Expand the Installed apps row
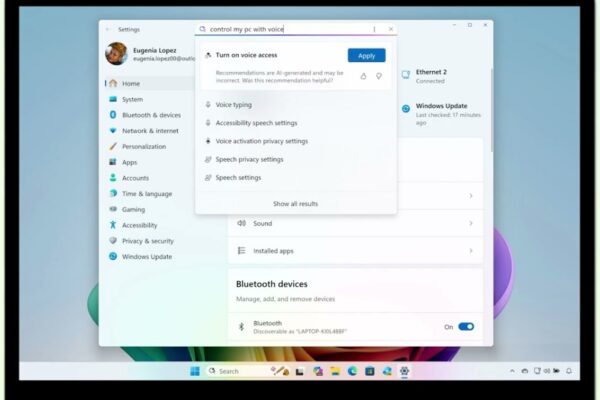Screen dimensions: 600x400 tap(355, 251)
